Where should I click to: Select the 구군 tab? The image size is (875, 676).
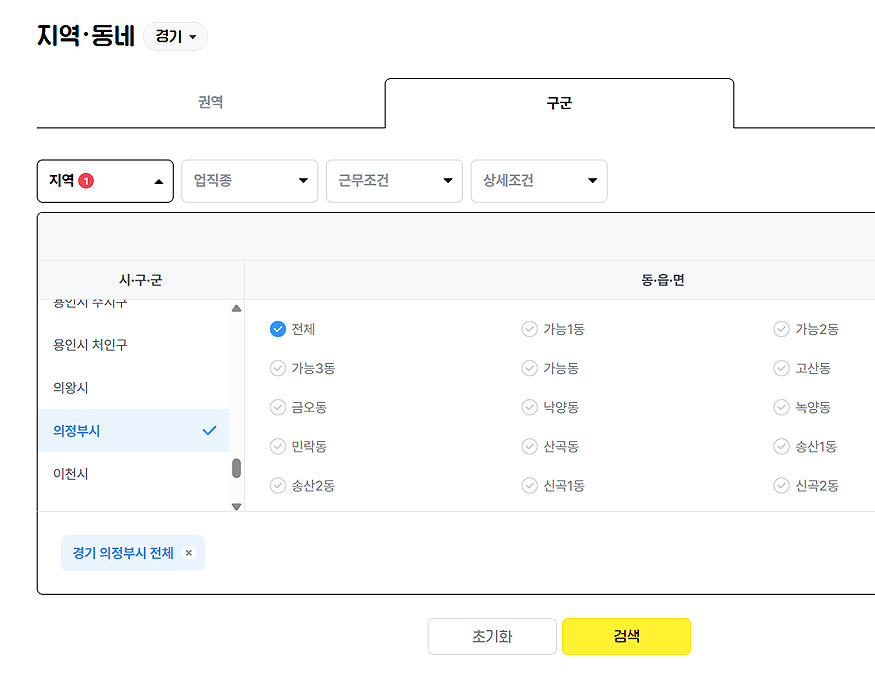(x=559, y=103)
